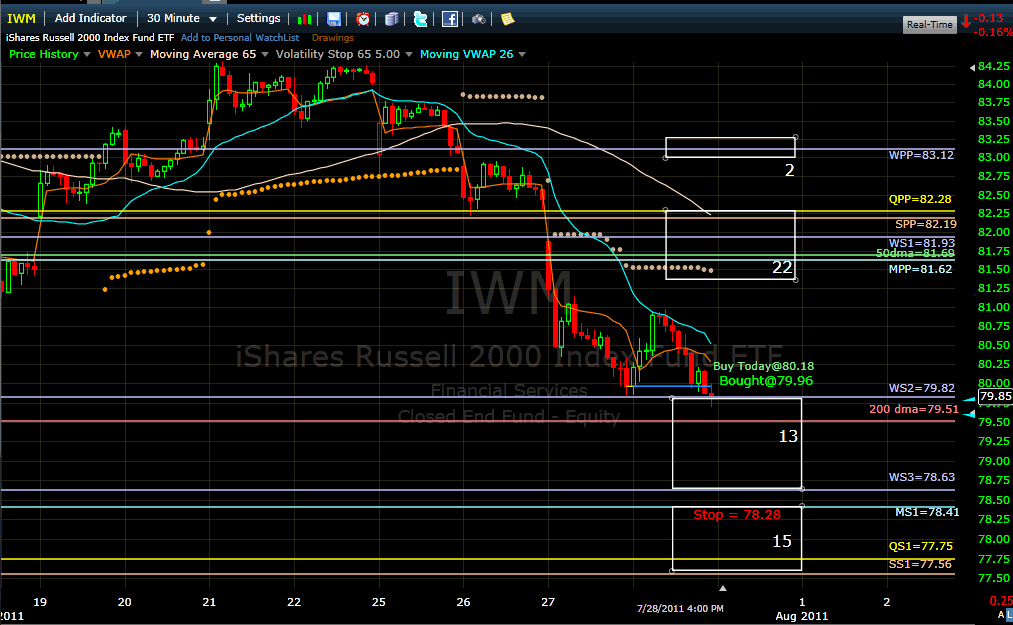Screen dimensions: 1013x625
Task: Open the chart type bars icon
Action: 304,19
